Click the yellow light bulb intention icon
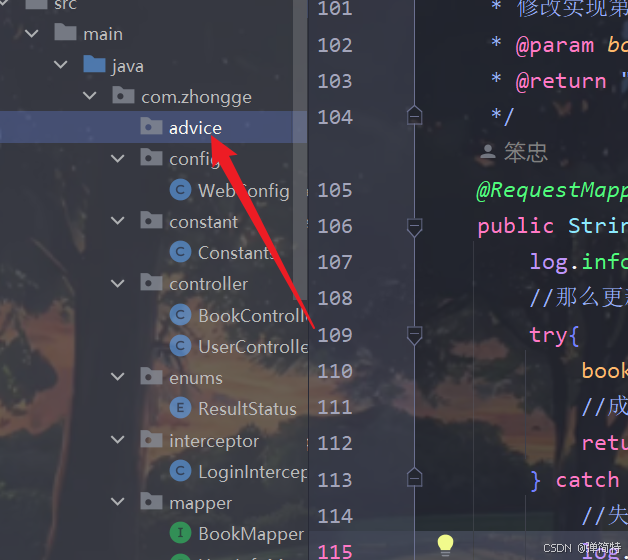This screenshot has width=628, height=560. [x=445, y=545]
